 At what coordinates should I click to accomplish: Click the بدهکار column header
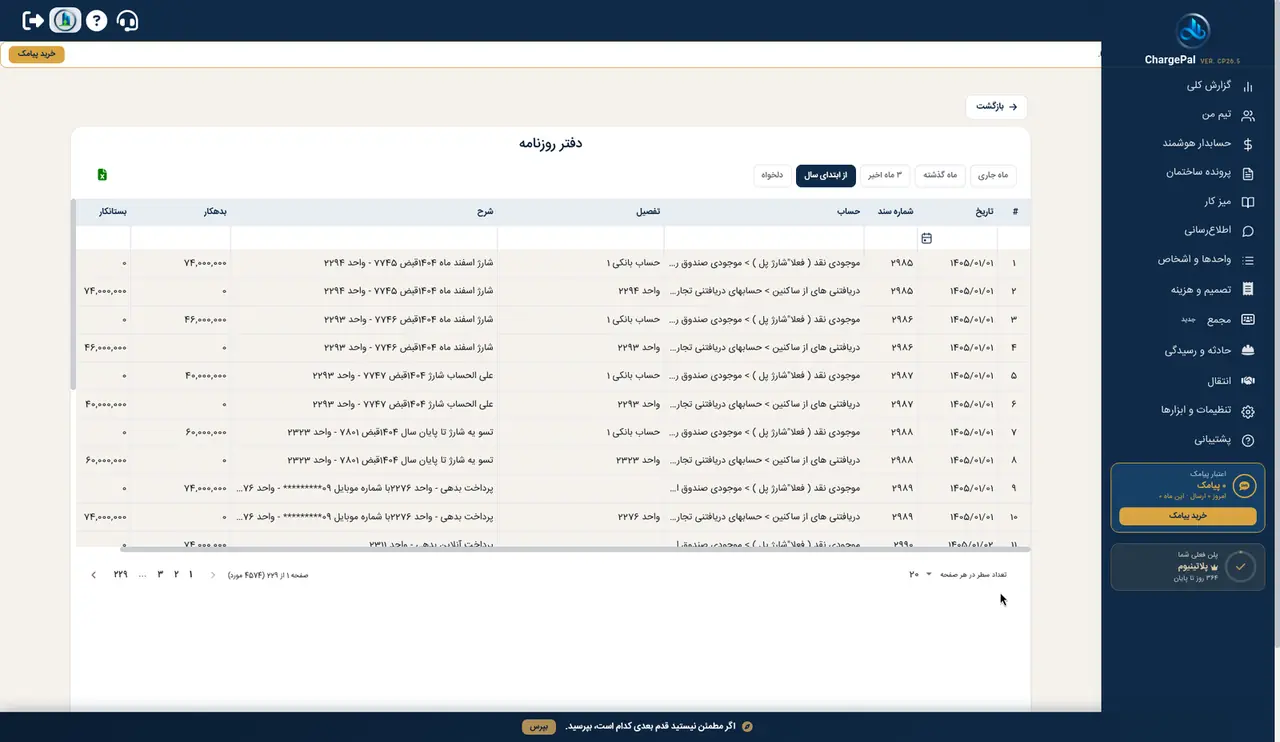(216, 212)
